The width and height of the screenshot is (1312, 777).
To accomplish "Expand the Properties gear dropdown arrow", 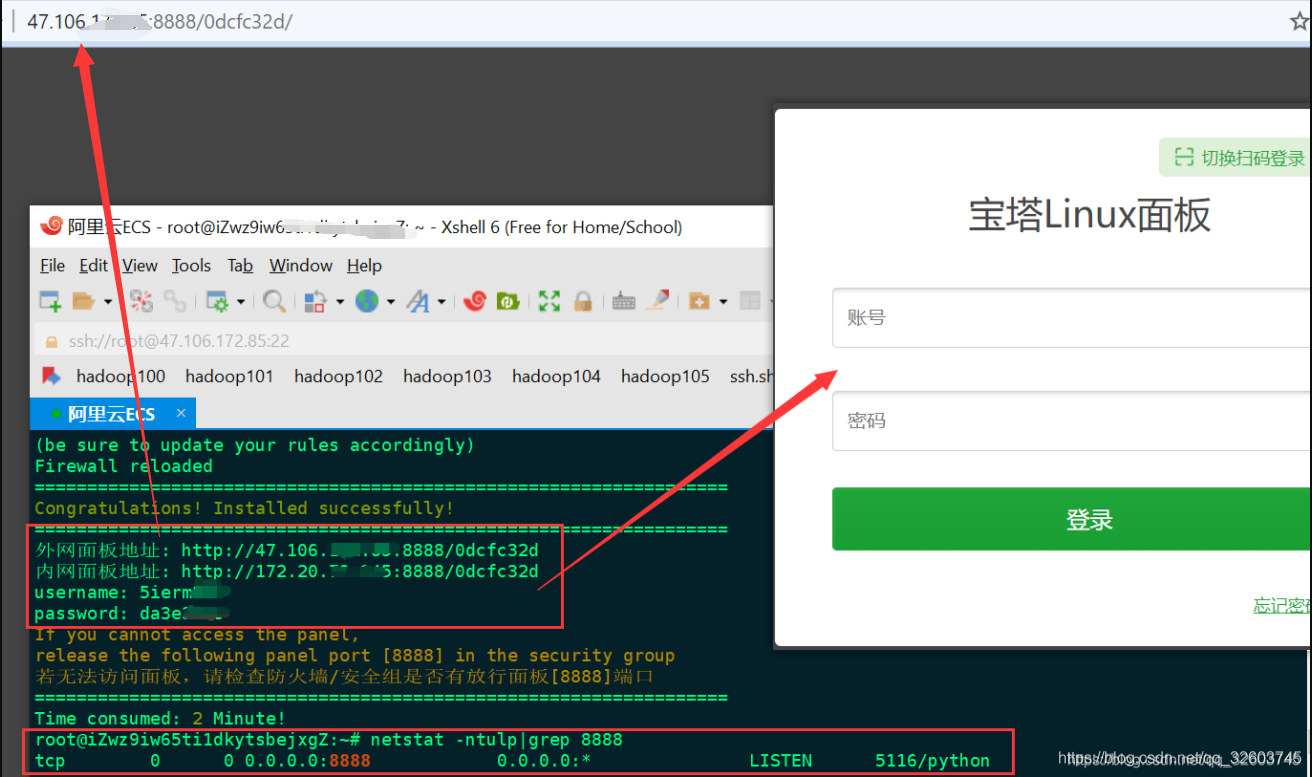I will [x=240, y=301].
